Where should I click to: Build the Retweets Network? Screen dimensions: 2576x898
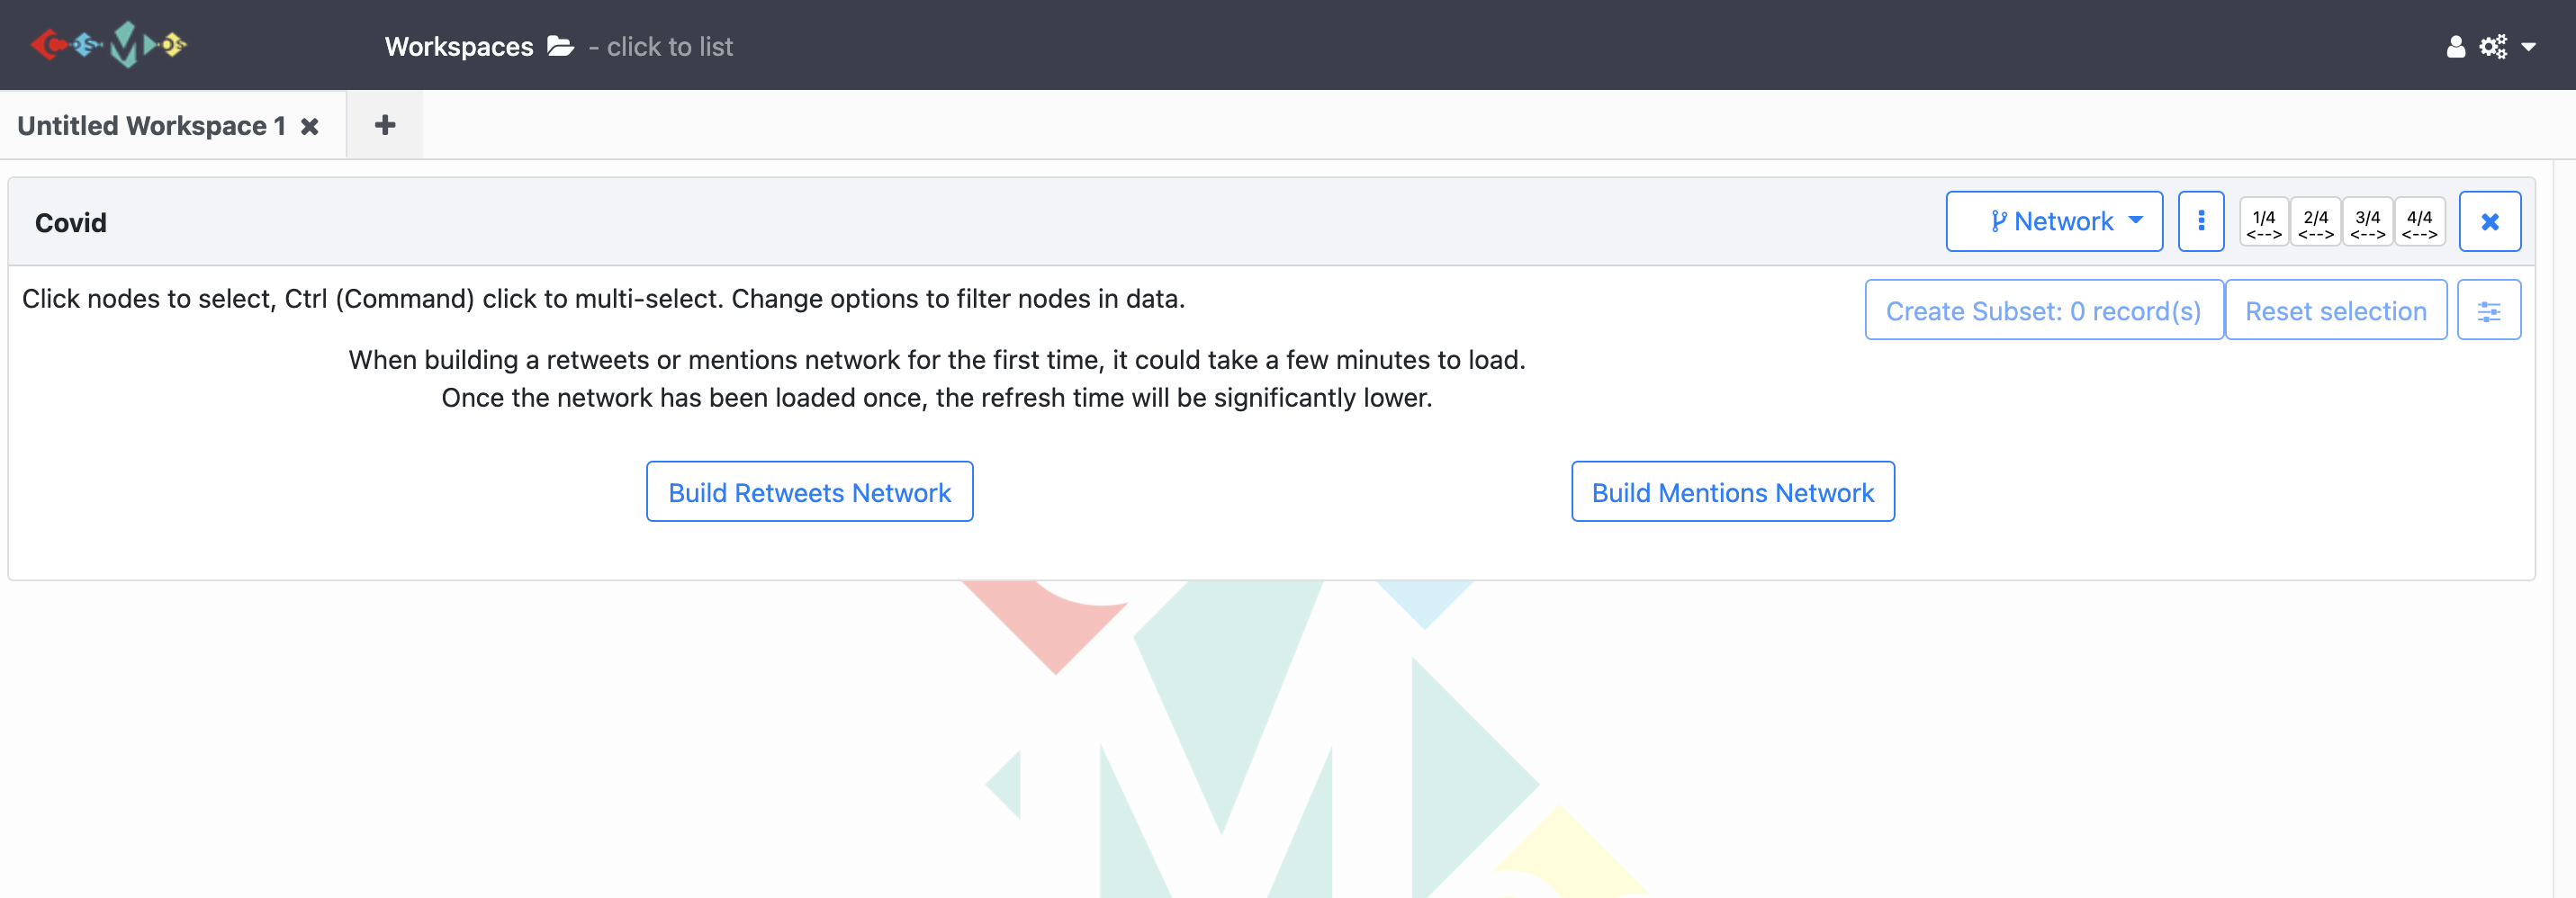(x=810, y=491)
